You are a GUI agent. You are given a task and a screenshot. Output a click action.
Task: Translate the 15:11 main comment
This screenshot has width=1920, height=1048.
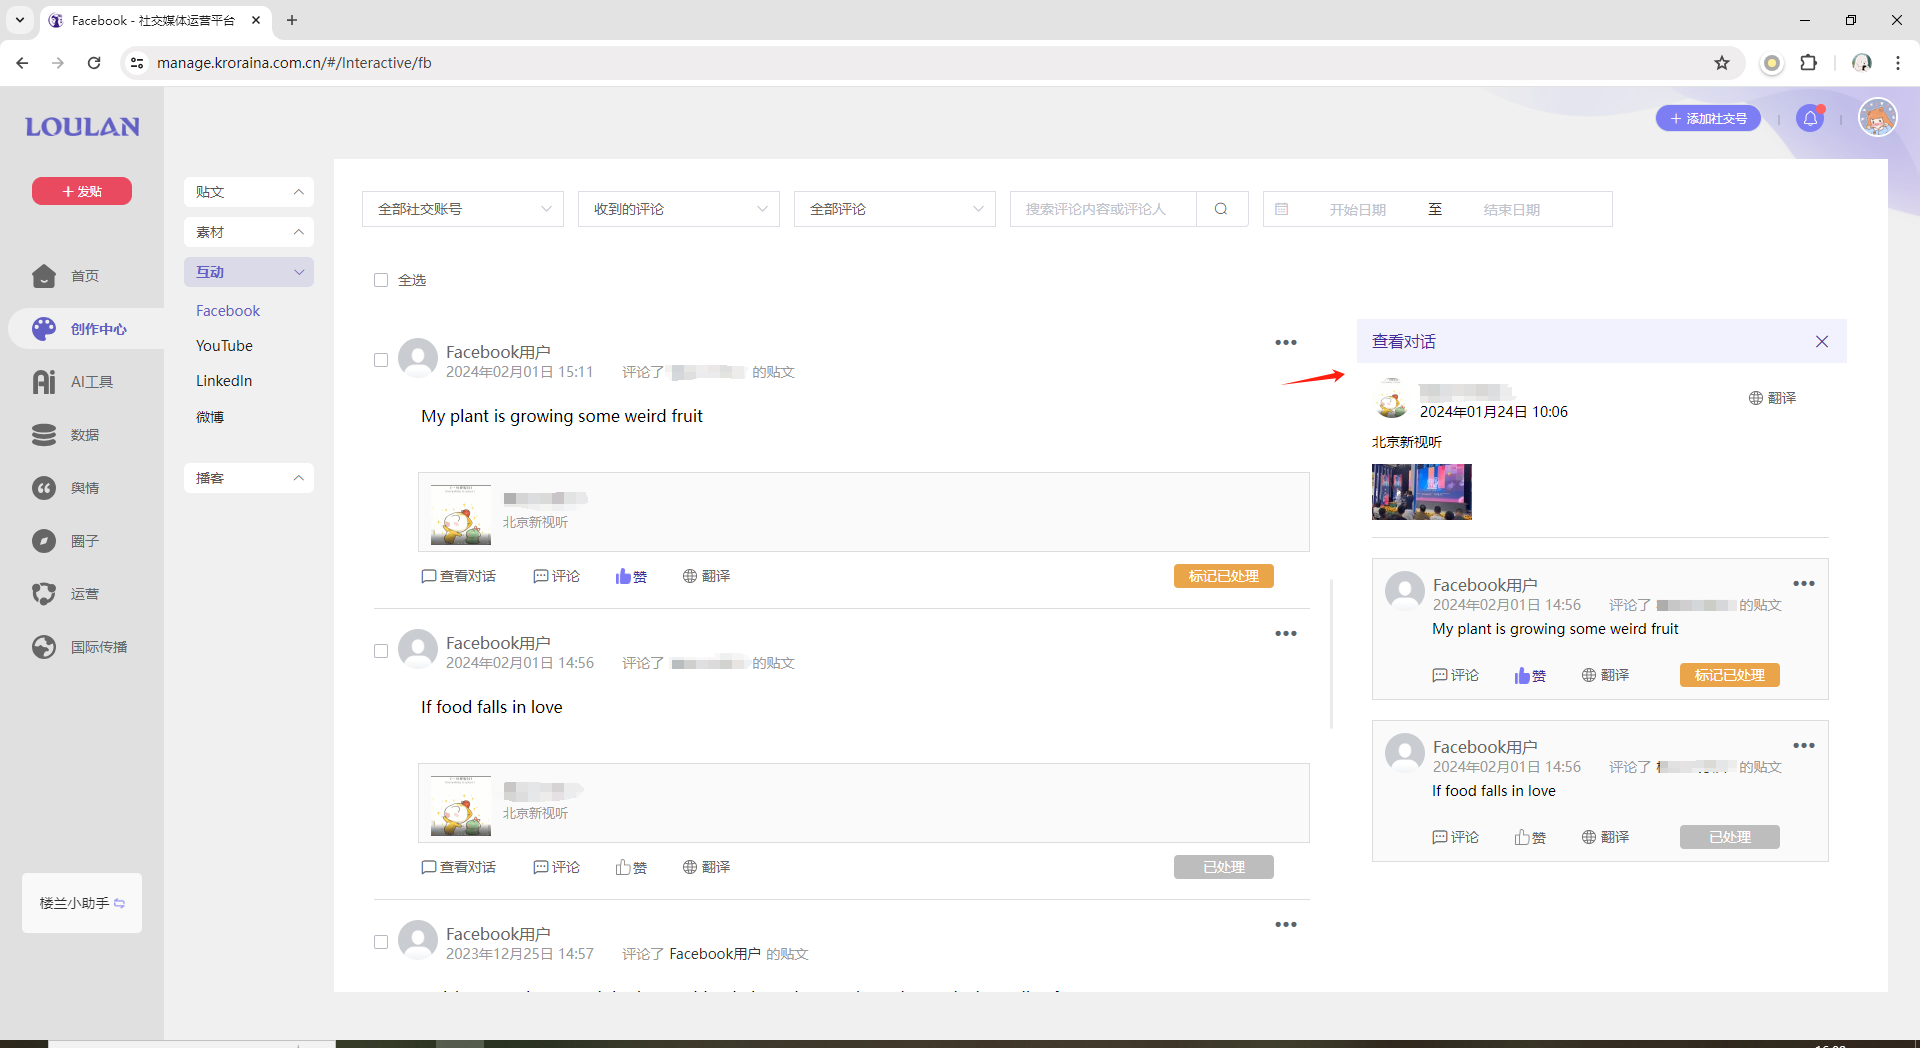tap(706, 576)
